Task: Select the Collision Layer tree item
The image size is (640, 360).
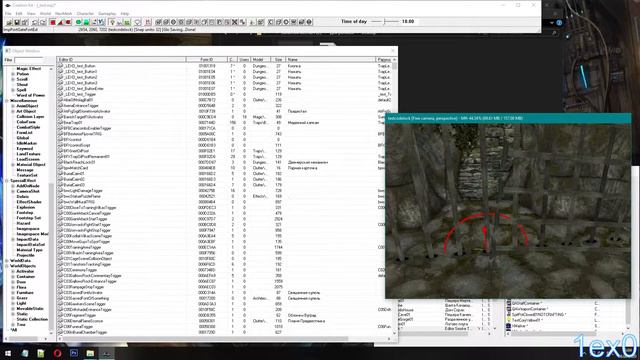Action: [x=30, y=117]
